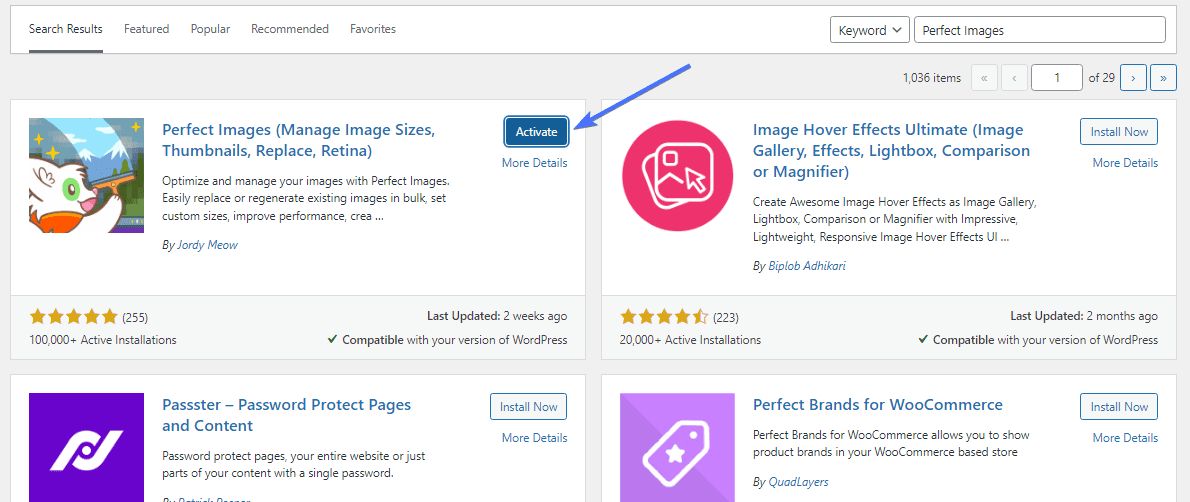1190x502 pixels.
Task: Click the (223) rating count
Action: [726, 317]
